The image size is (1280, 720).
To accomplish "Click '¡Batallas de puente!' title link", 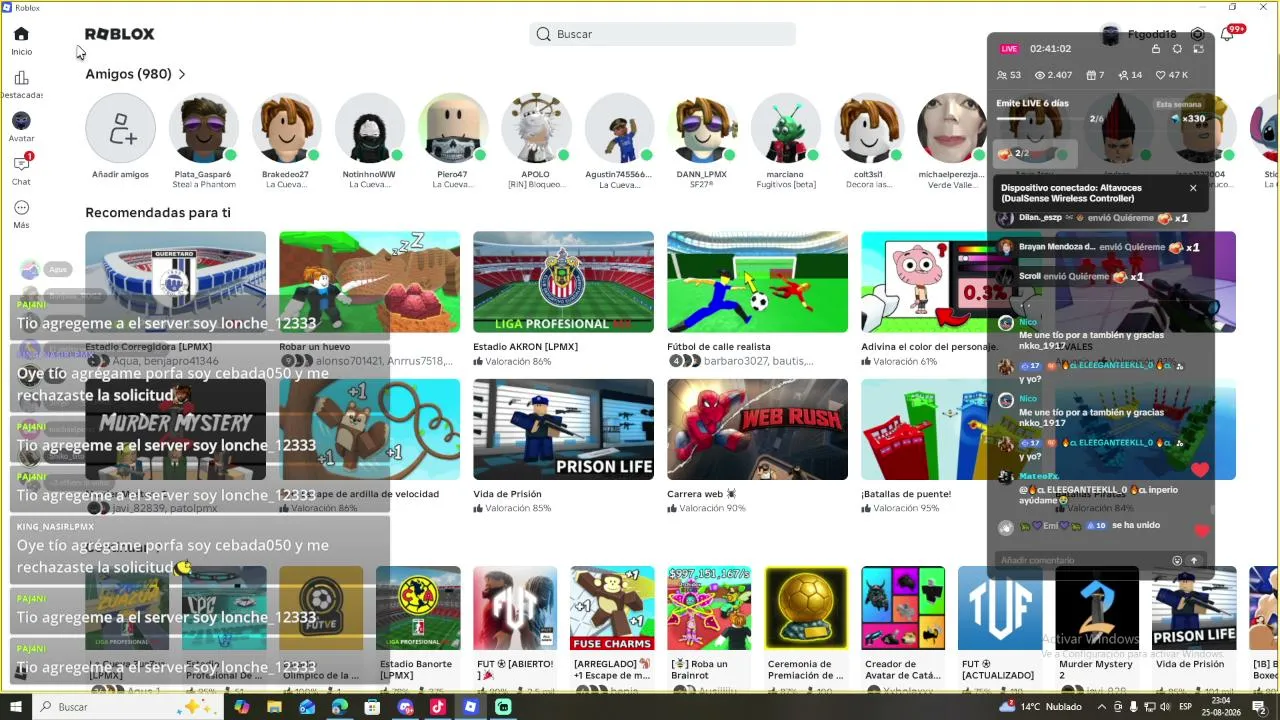I will pos(906,494).
